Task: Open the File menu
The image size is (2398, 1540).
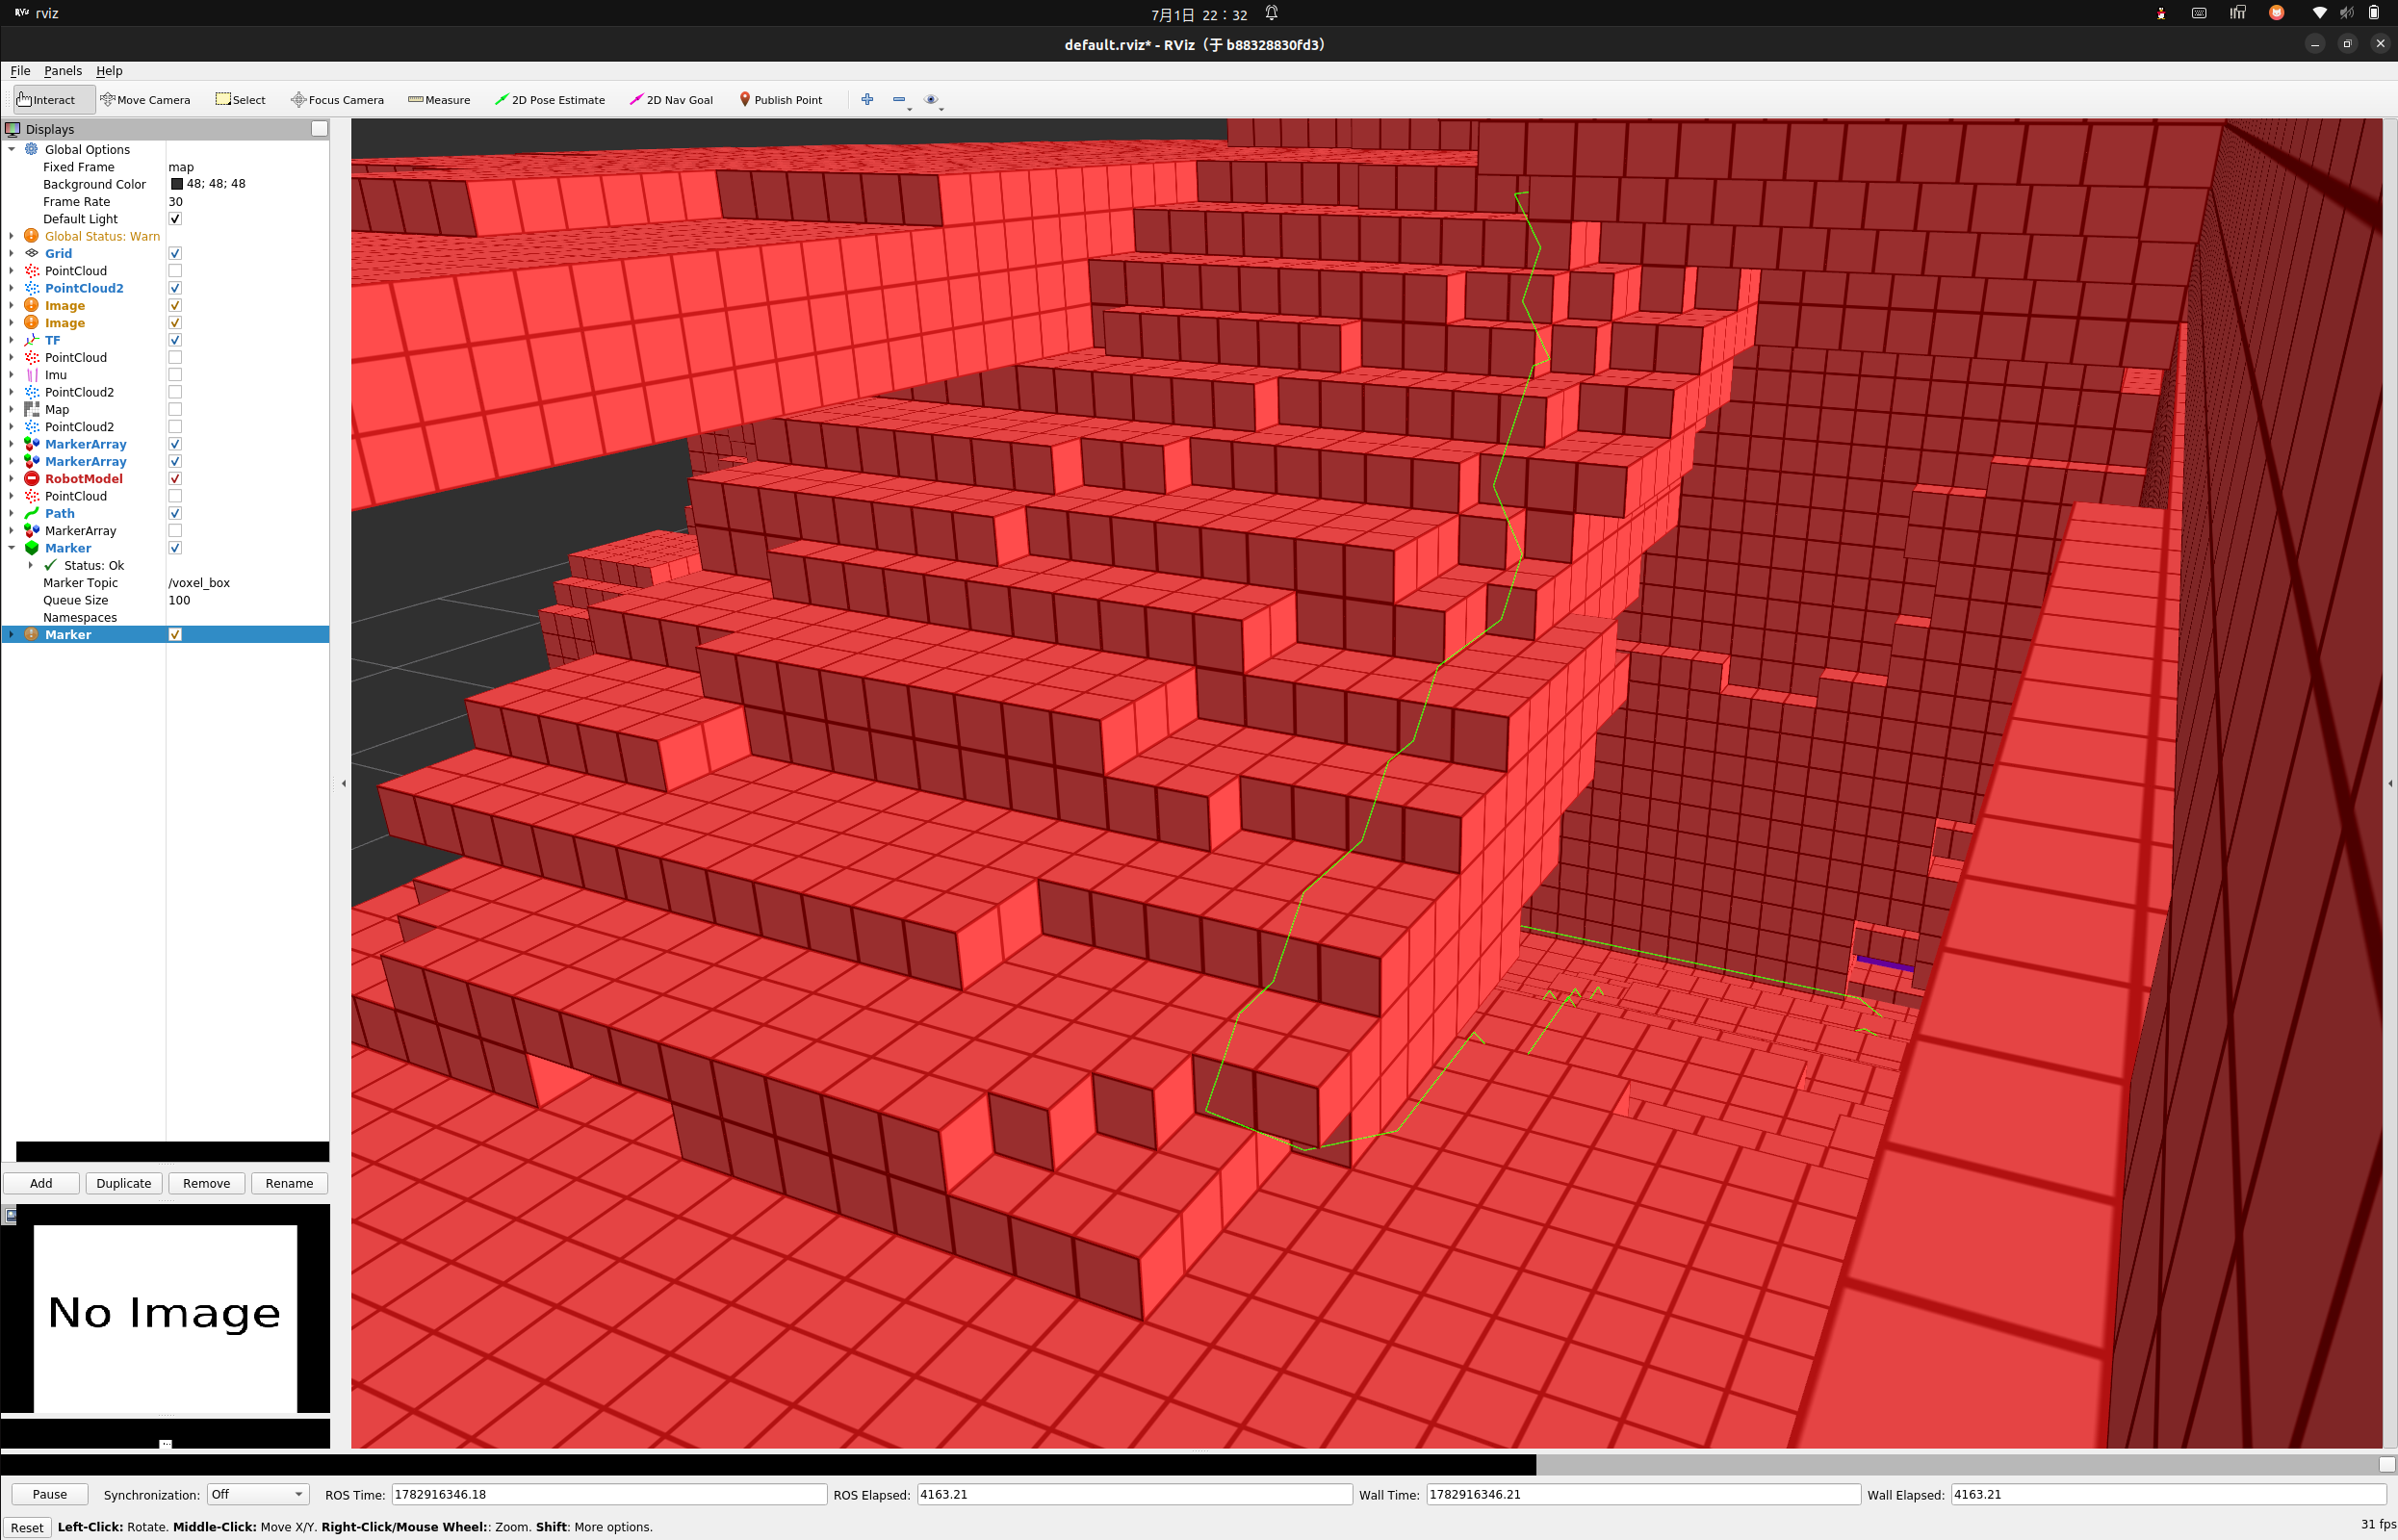Action: [20, 71]
